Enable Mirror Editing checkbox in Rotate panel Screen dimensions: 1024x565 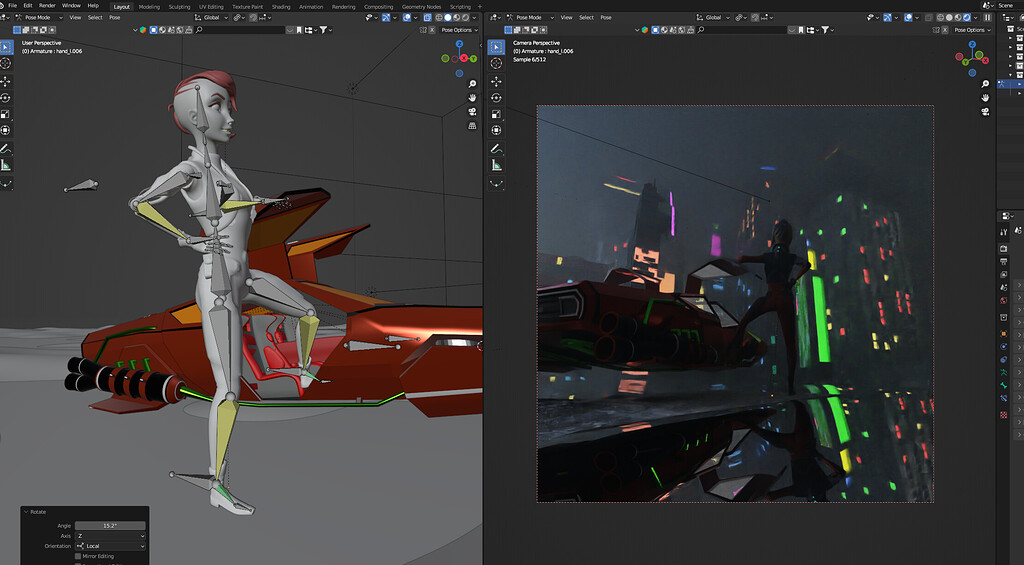click(x=78, y=556)
